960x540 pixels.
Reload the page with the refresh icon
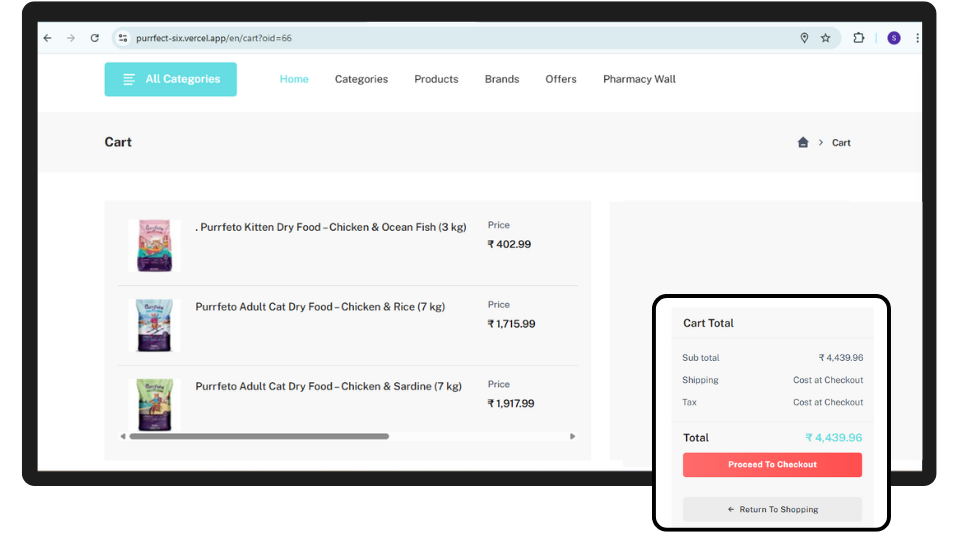[94, 38]
